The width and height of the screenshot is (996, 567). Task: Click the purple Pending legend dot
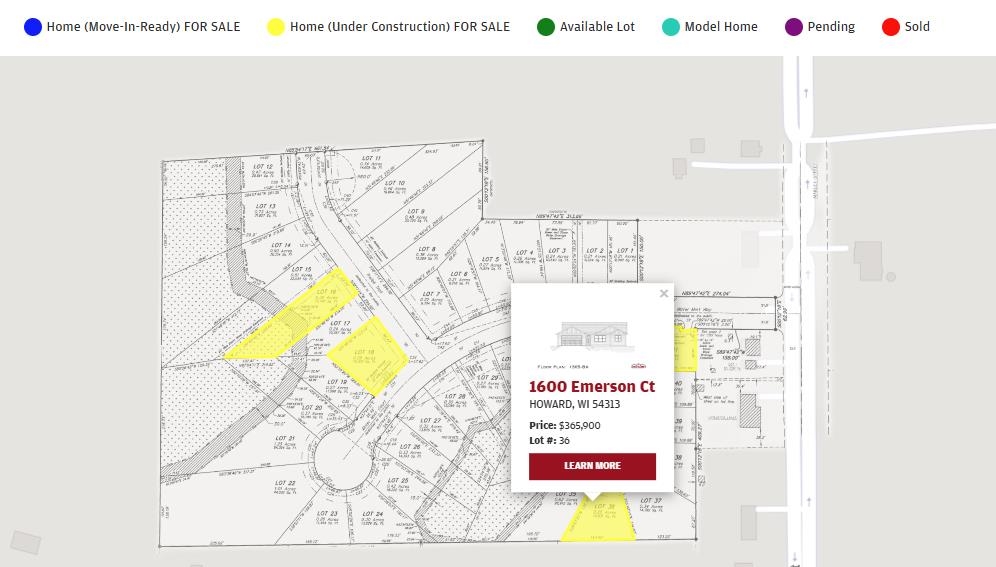pyautogui.click(x=794, y=27)
